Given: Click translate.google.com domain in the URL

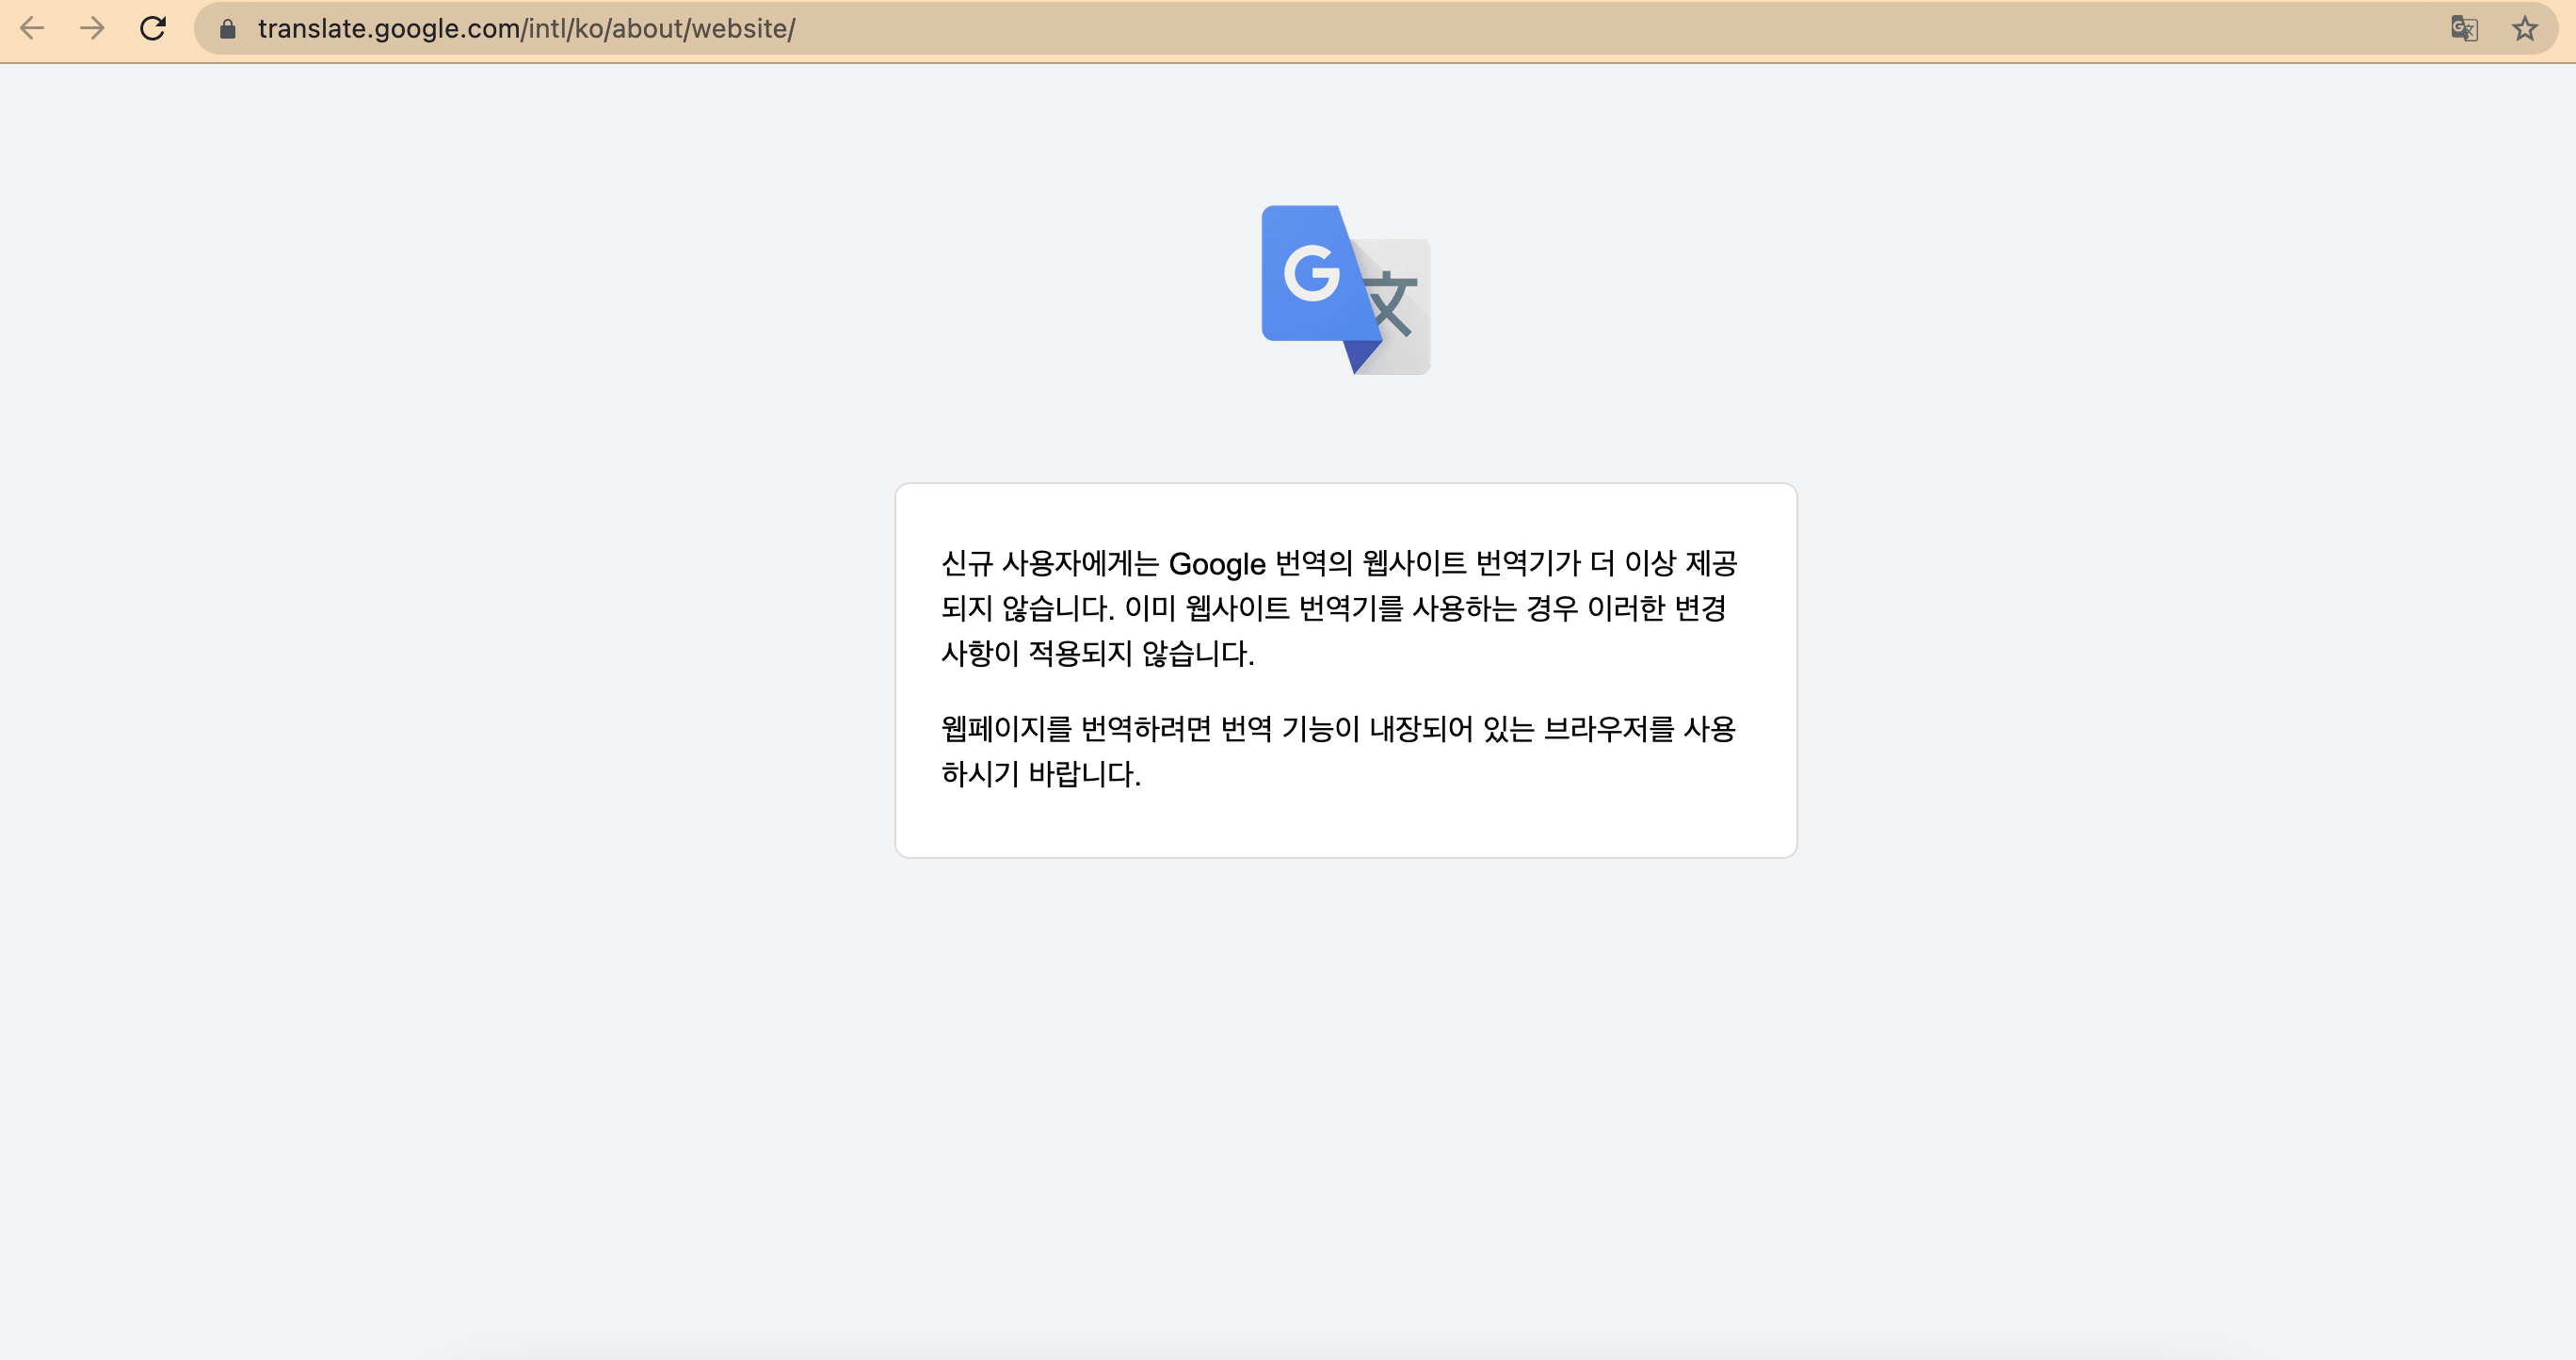Looking at the screenshot, I should click(x=388, y=29).
